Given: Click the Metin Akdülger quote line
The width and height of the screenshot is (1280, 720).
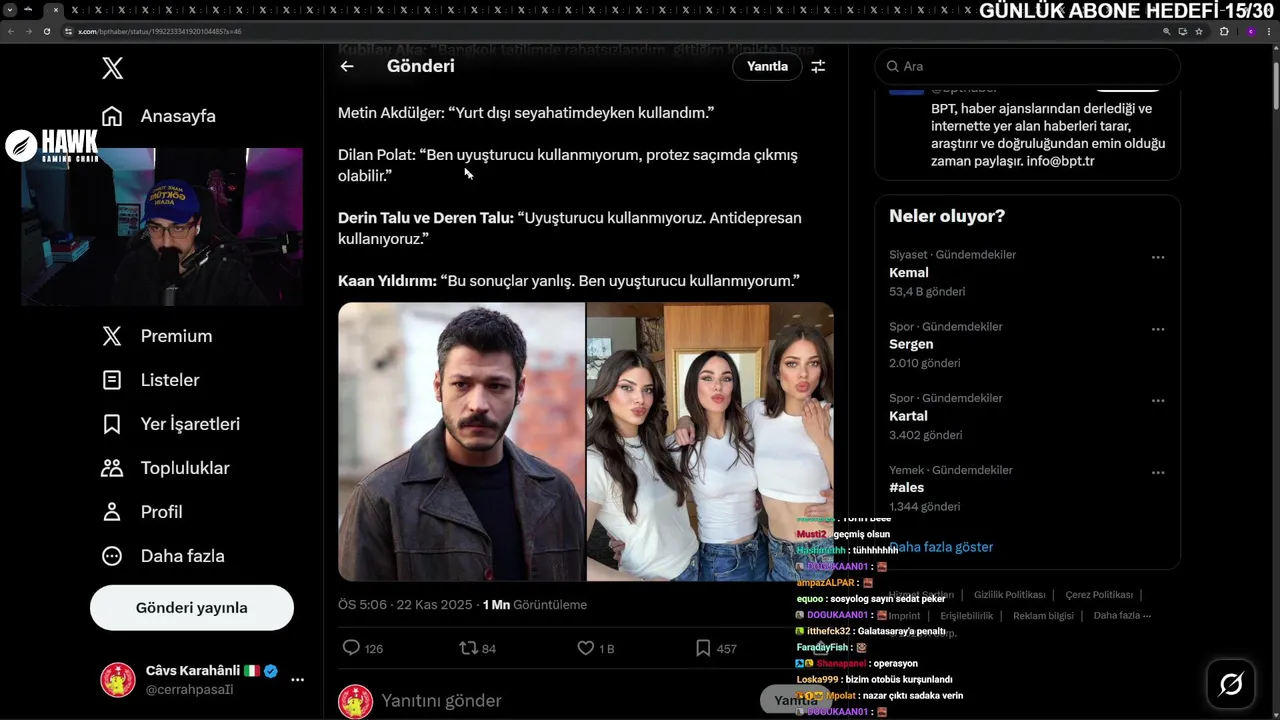Looking at the screenshot, I should click(526, 113).
